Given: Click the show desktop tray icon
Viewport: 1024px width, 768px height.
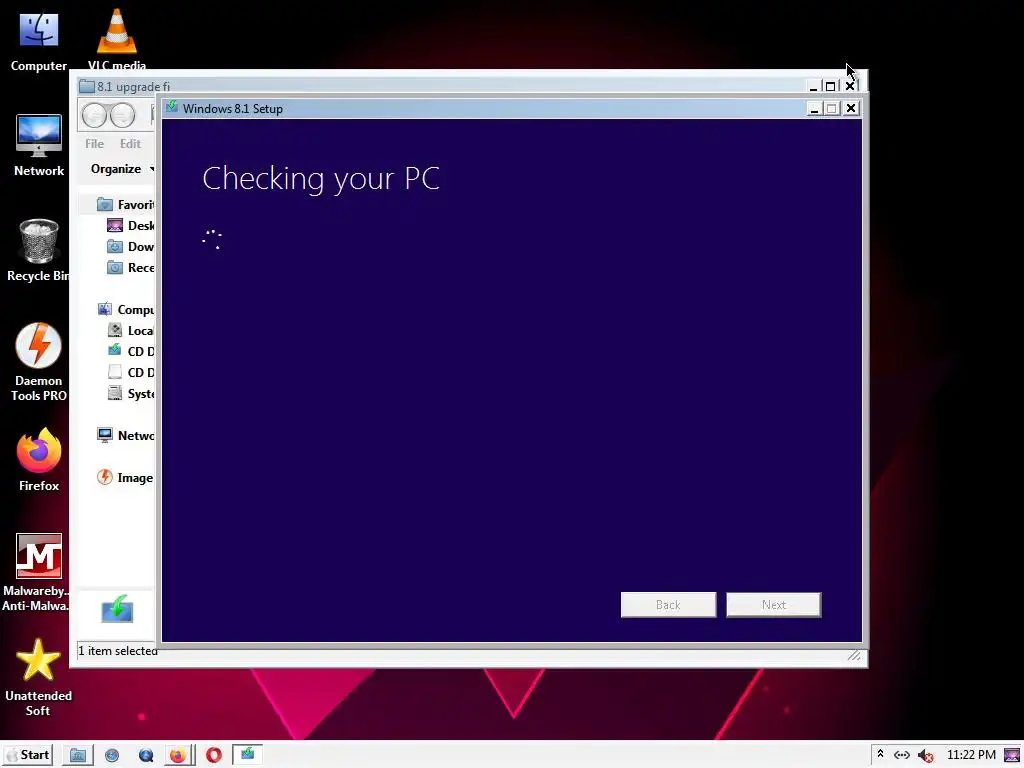Looking at the screenshot, I should point(1012,756).
